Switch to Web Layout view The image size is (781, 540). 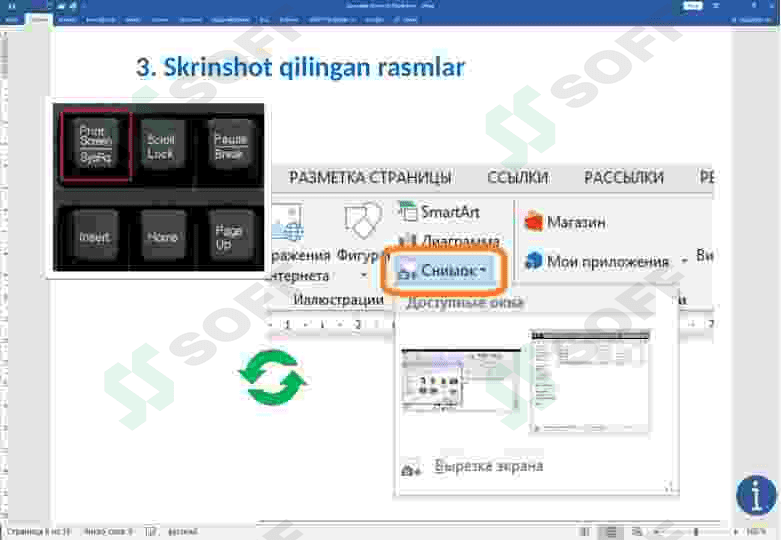[637, 533]
